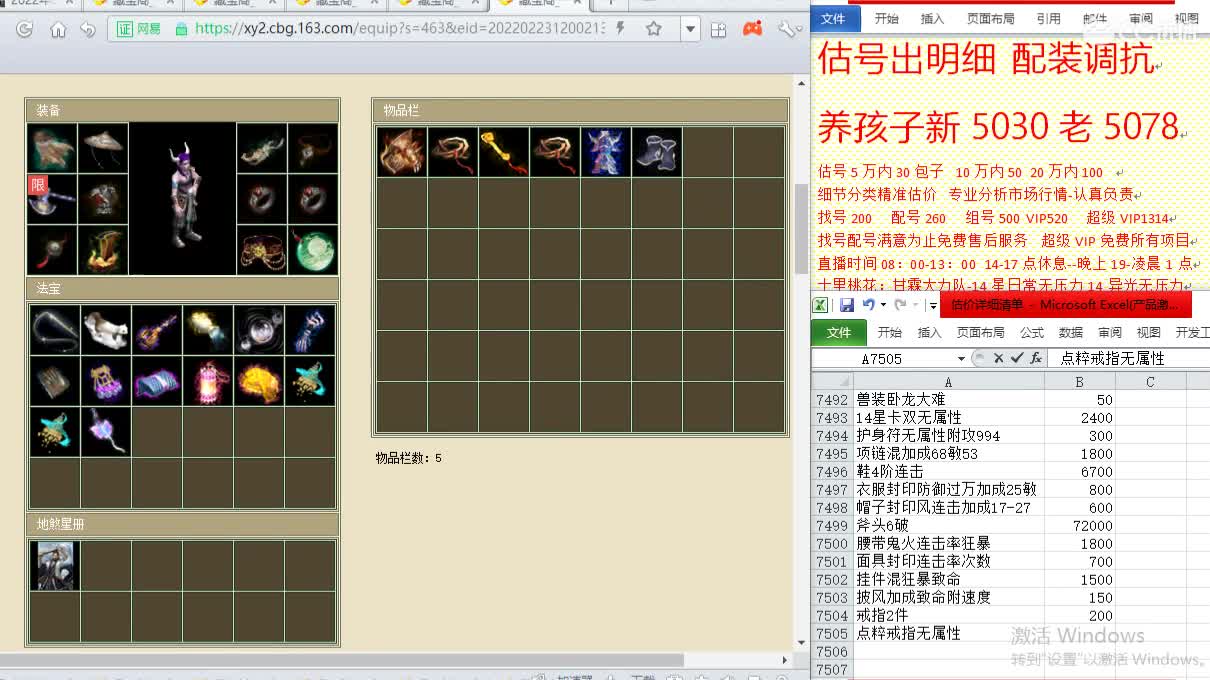Select the golden boots equipment icon
This screenshot has width=1210, height=680.
104,249
